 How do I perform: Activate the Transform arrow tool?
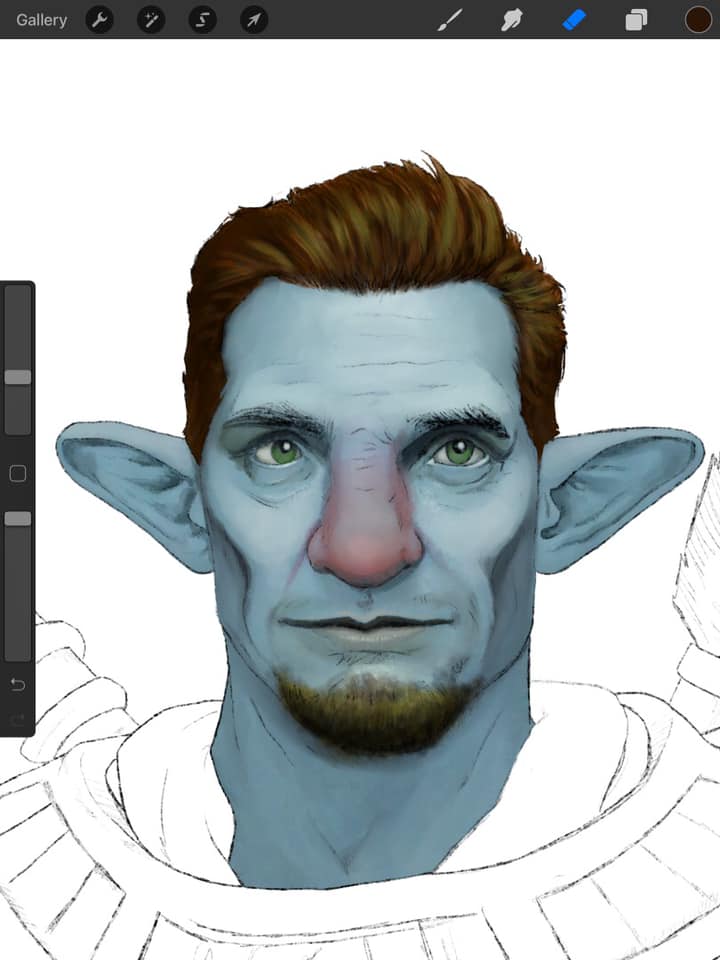click(254, 20)
